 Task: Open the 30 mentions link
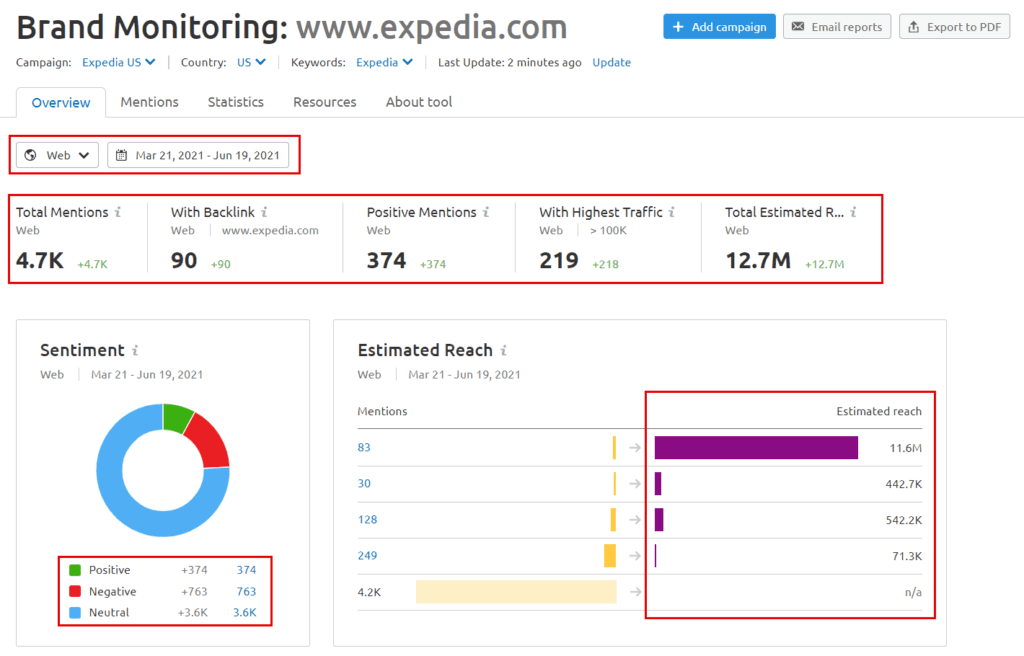click(364, 484)
